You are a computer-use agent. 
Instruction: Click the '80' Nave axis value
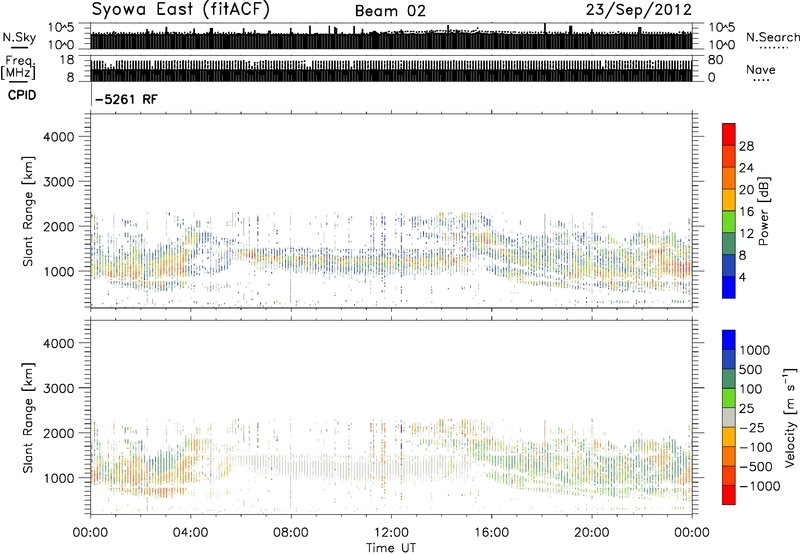click(x=715, y=60)
